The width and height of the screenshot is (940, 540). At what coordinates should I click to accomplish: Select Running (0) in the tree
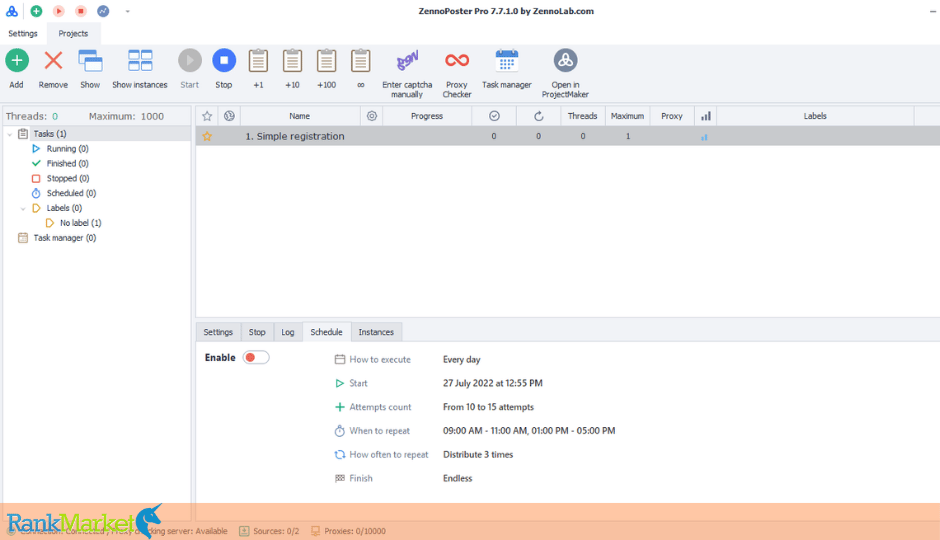(67, 149)
